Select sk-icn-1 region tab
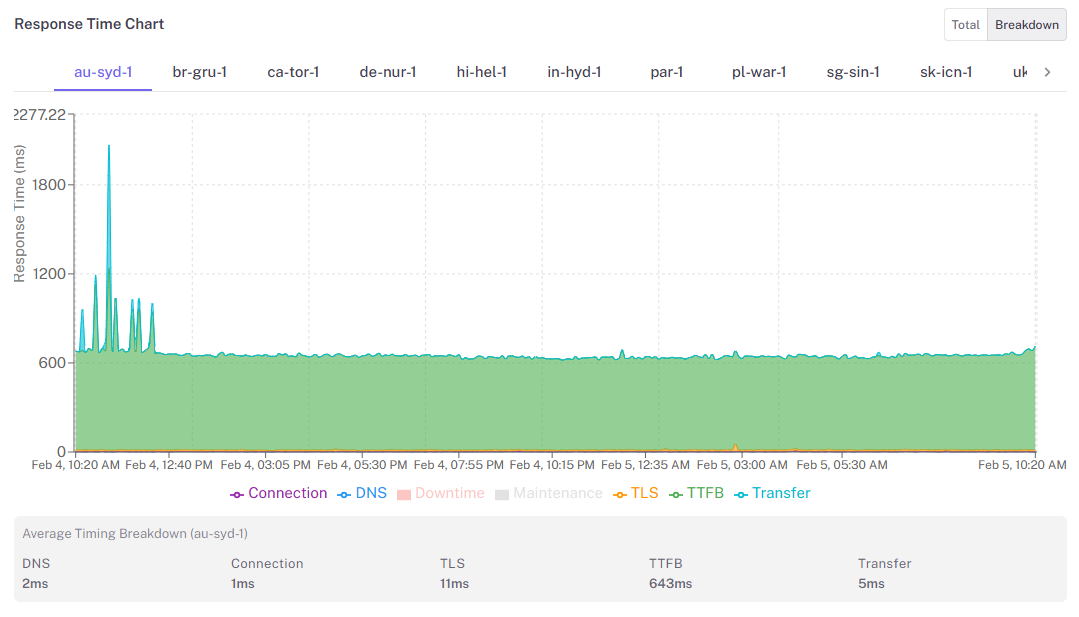The image size is (1079, 617). 946,72
